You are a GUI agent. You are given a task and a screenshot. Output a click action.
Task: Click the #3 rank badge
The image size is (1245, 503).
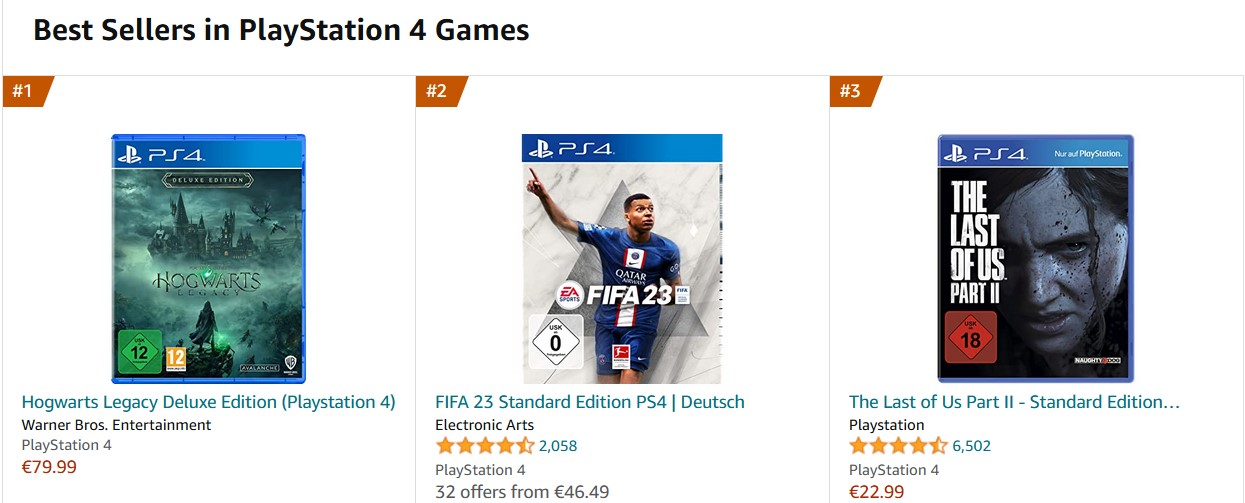[851, 91]
